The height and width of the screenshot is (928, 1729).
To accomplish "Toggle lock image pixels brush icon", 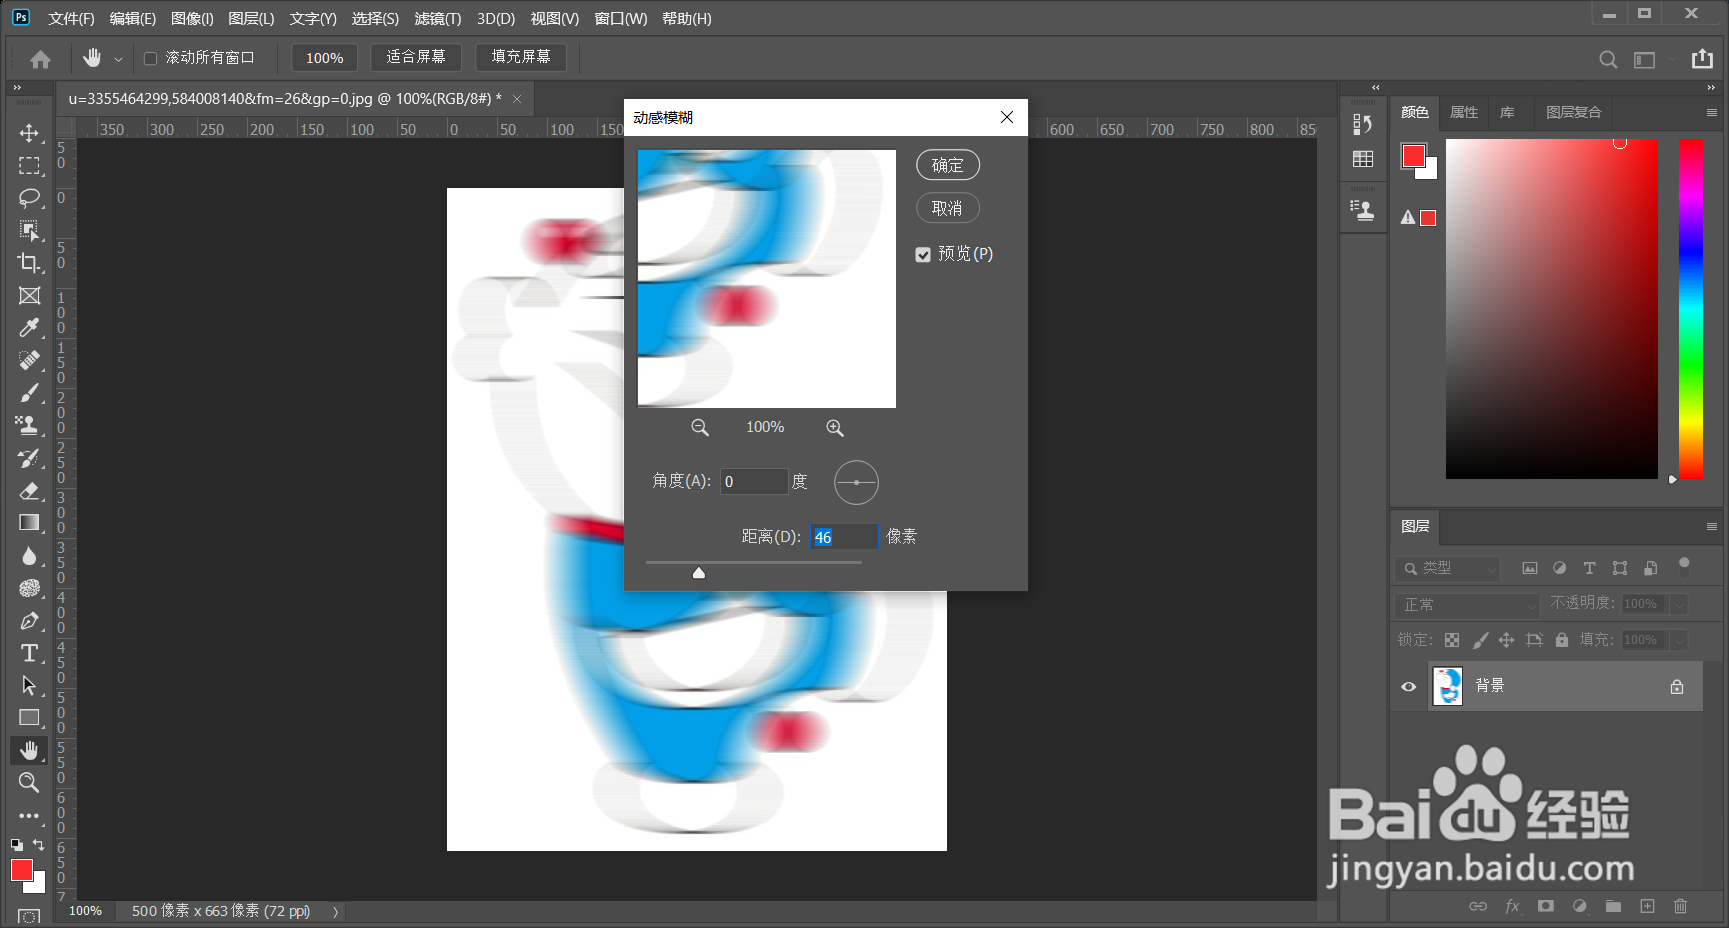I will [1480, 640].
